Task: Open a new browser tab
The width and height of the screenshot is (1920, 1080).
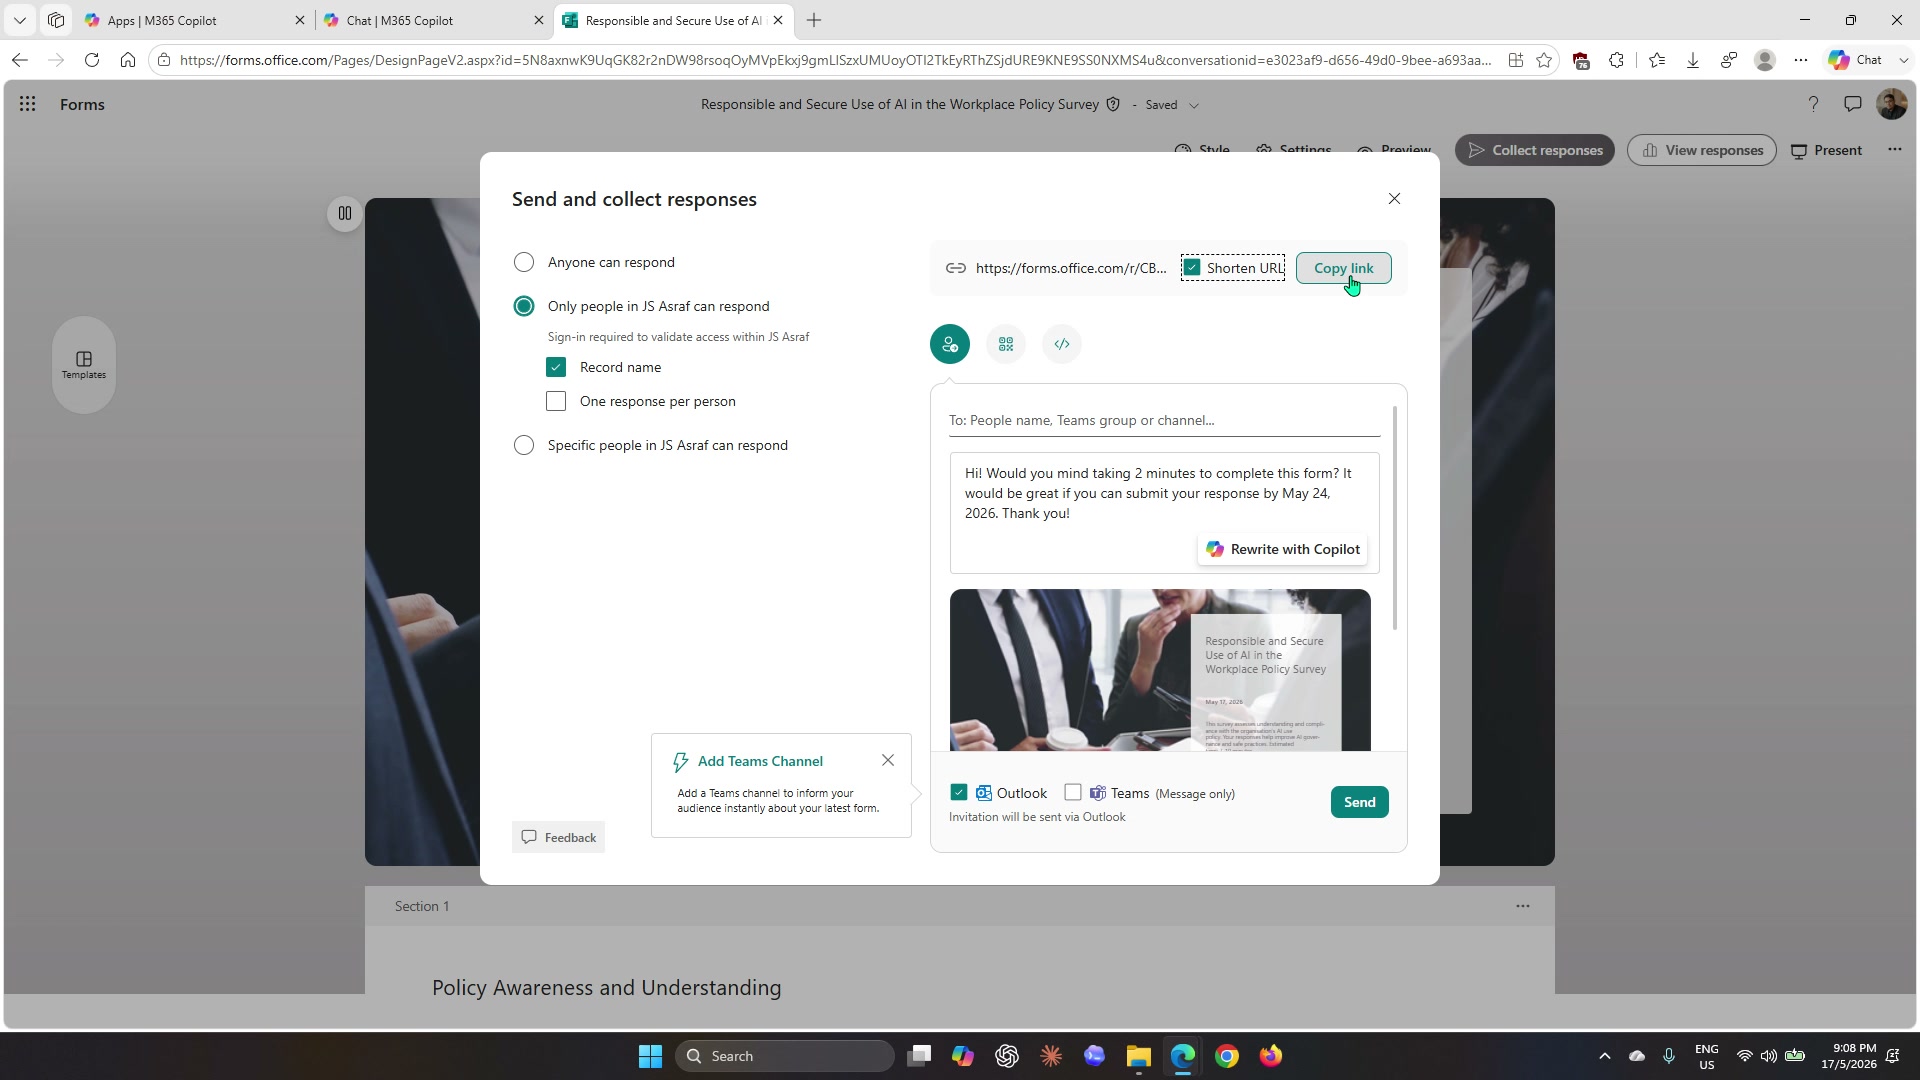Action: pos(813,20)
